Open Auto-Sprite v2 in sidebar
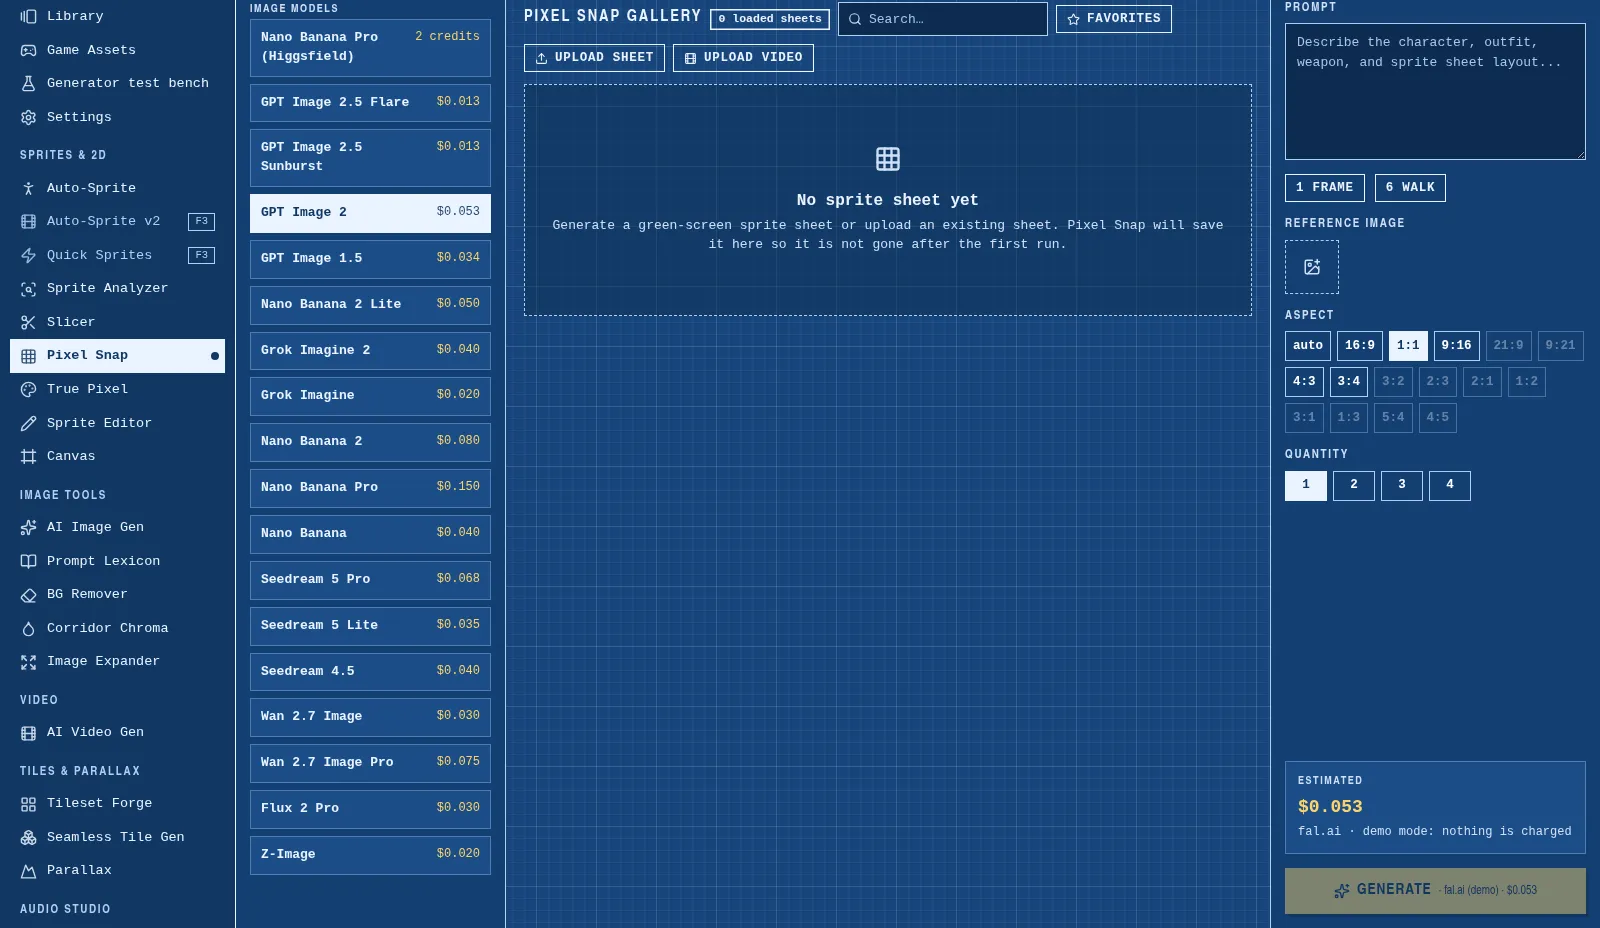This screenshot has width=1600, height=928. [117, 222]
